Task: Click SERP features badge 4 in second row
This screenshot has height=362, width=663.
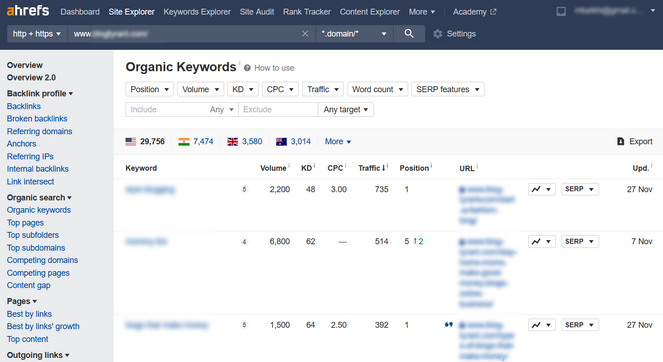Action: [244, 242]
